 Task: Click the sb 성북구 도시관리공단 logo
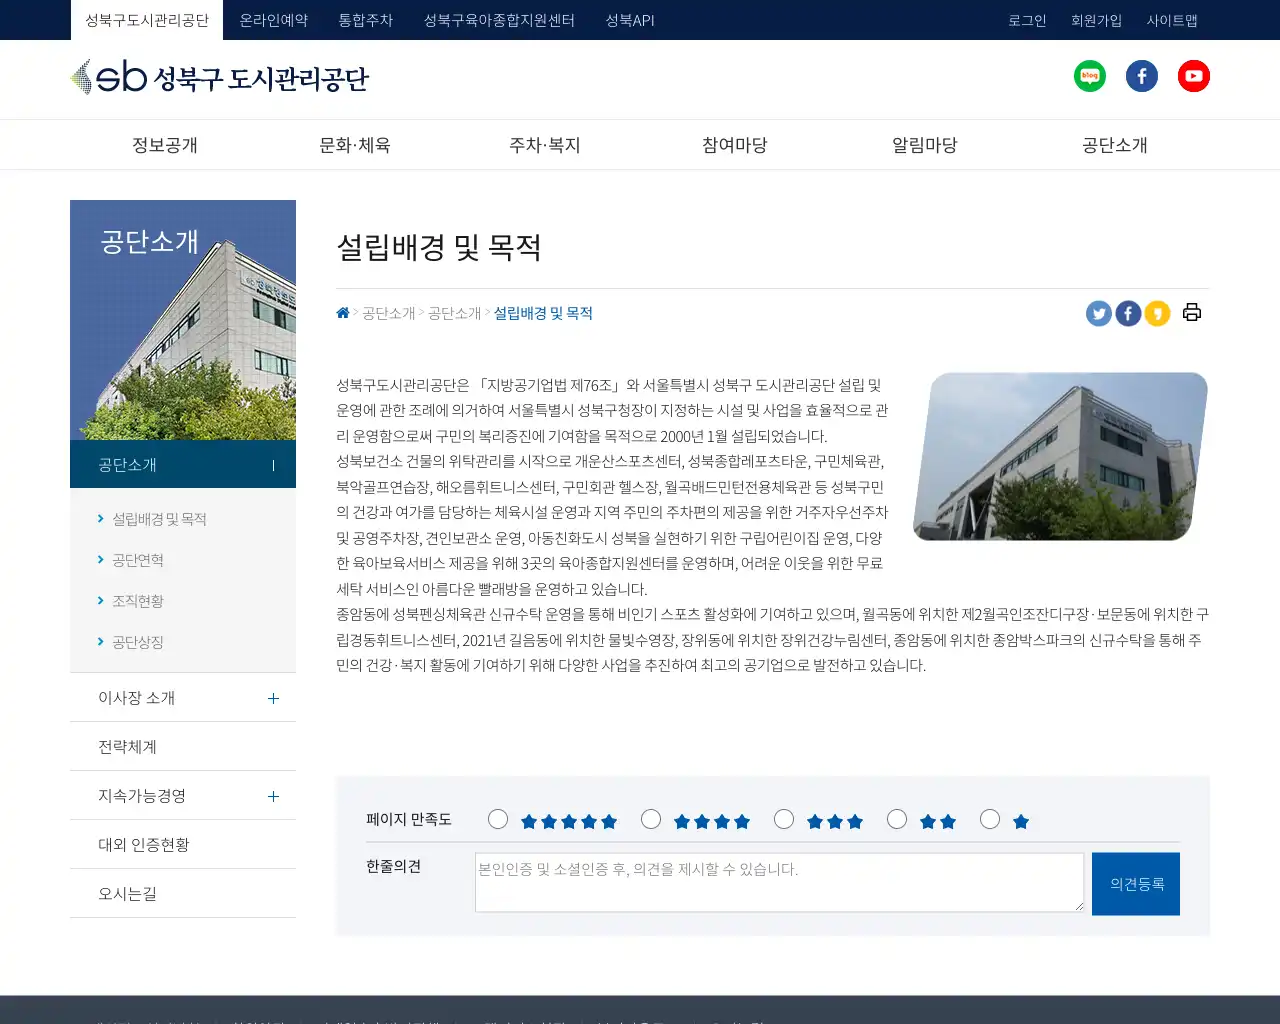pos(220,79)
